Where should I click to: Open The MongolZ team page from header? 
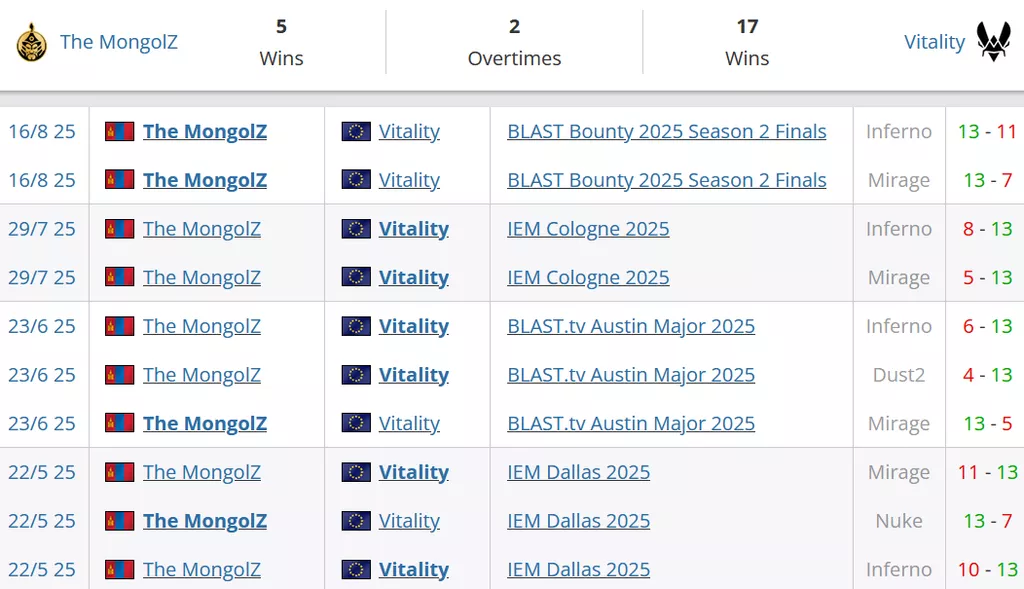point(119,42)
